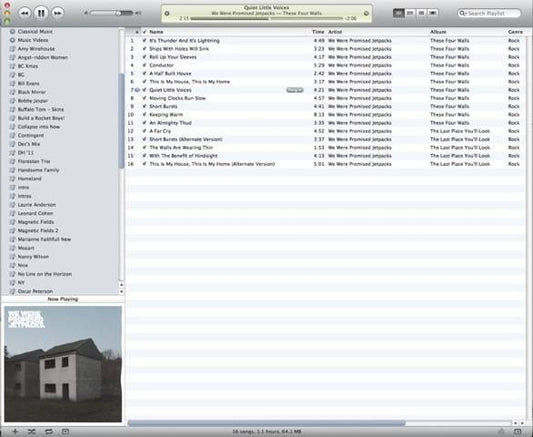Uncheck Quiet Little Voices track
The width and height of the screenshot is (533, 437).
[144, 90]
